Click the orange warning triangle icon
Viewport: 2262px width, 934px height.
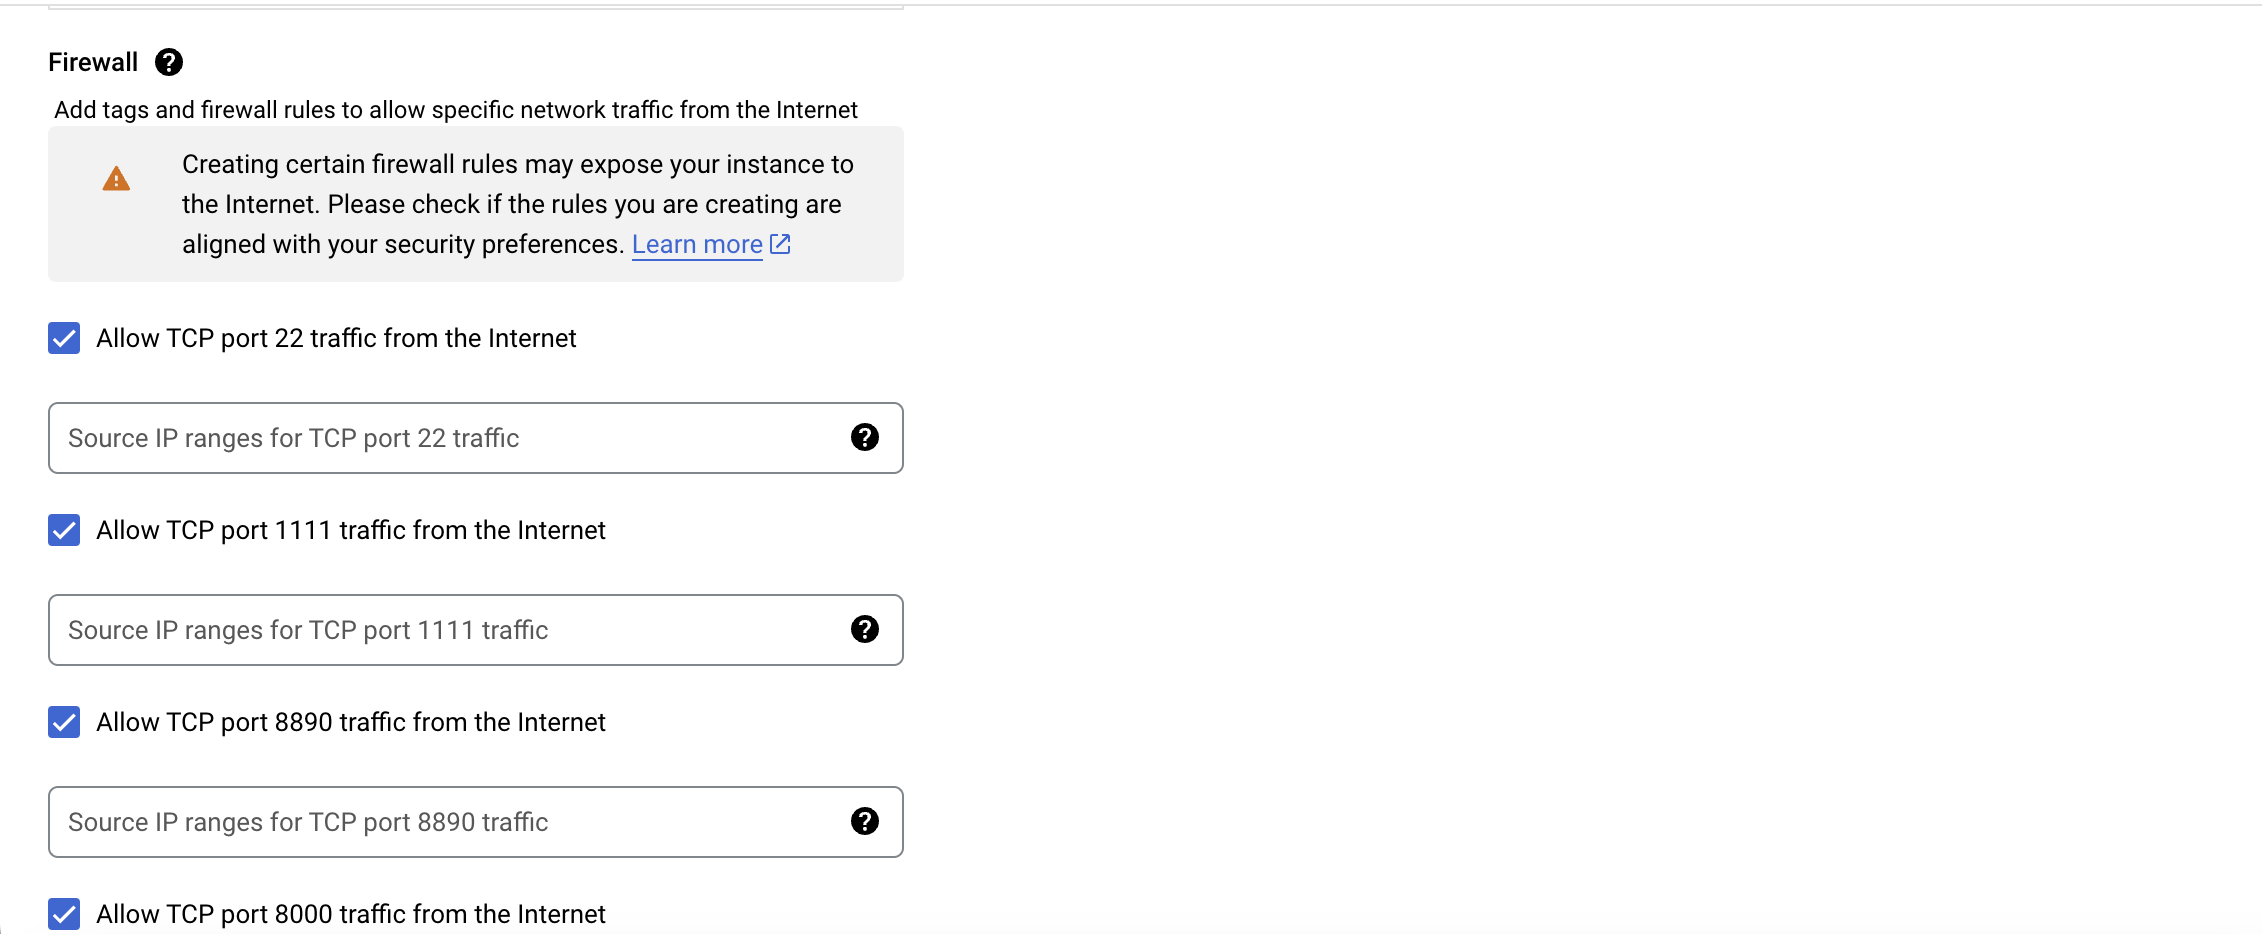[116, 179]
